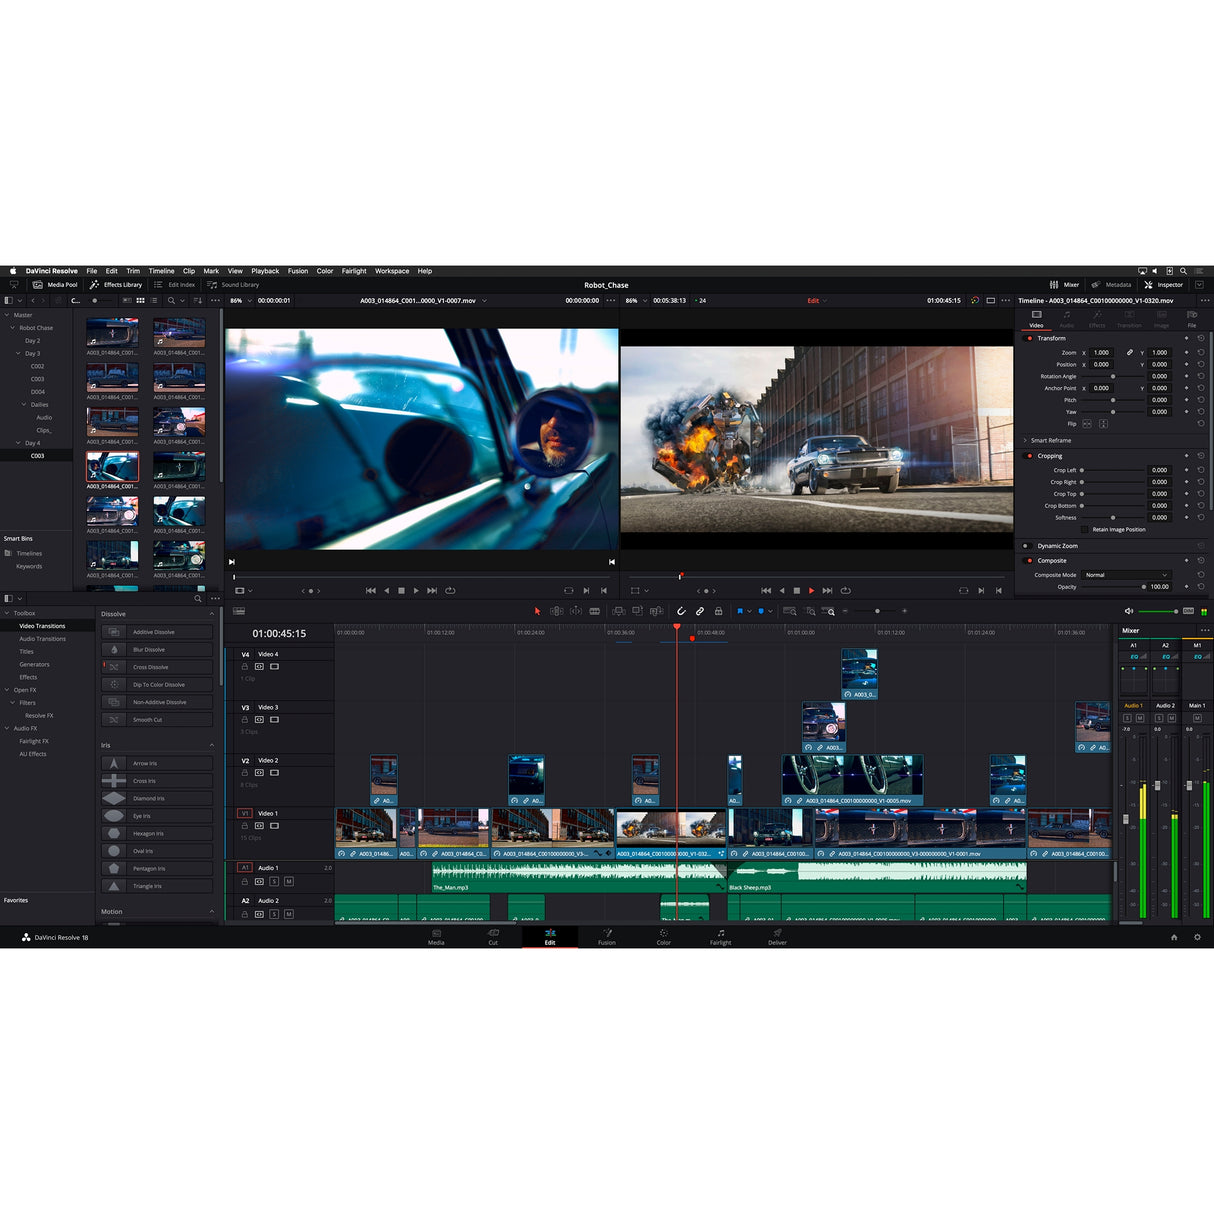Toggle snapping in the timeline toolbar
The image size is (1214, 1214).
tap(681, 611)
